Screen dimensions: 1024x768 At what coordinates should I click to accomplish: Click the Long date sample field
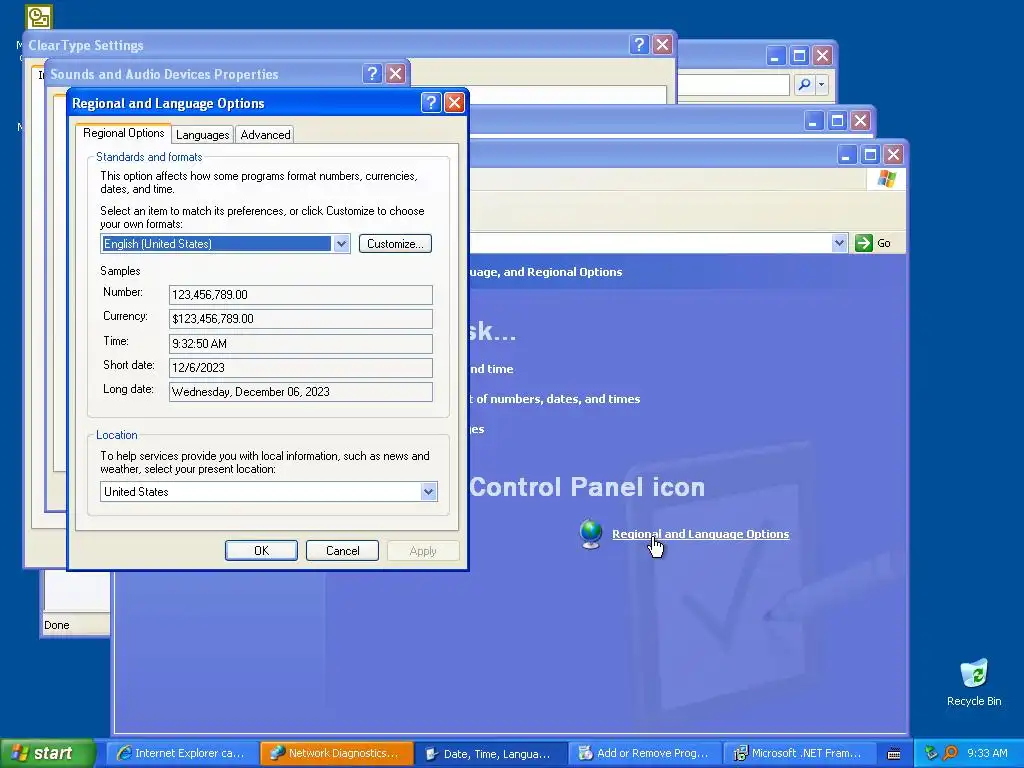pos(300,392)
